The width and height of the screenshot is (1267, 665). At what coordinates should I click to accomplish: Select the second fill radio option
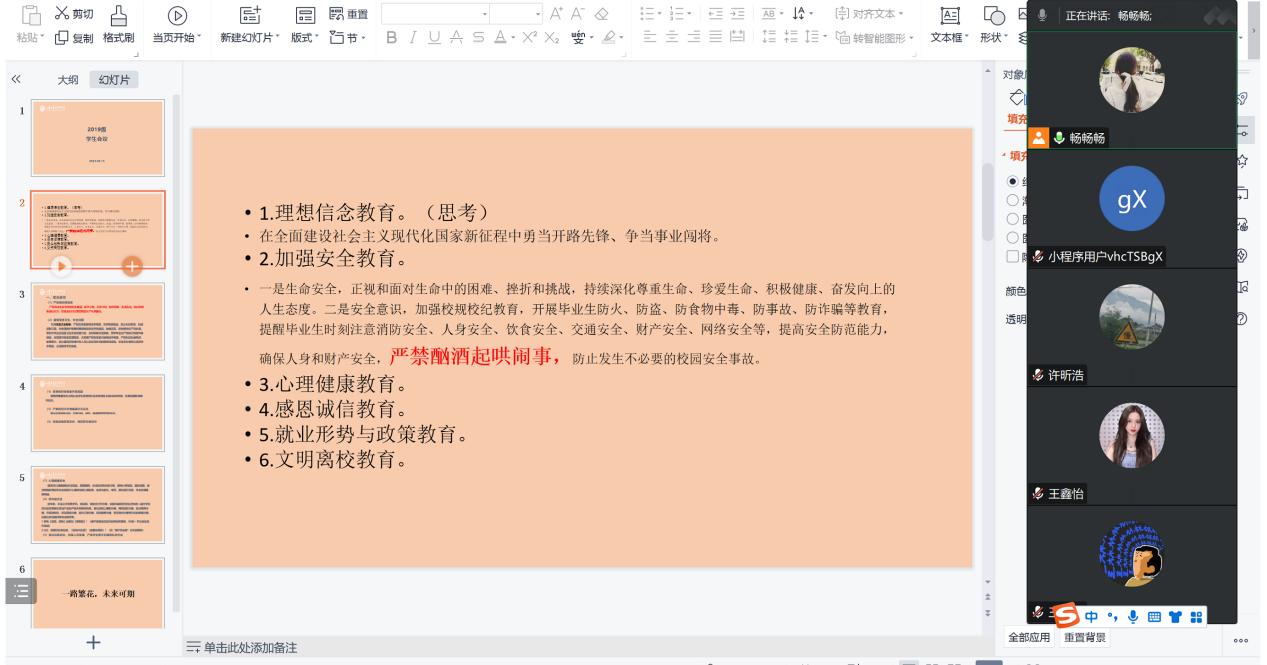1012,200
